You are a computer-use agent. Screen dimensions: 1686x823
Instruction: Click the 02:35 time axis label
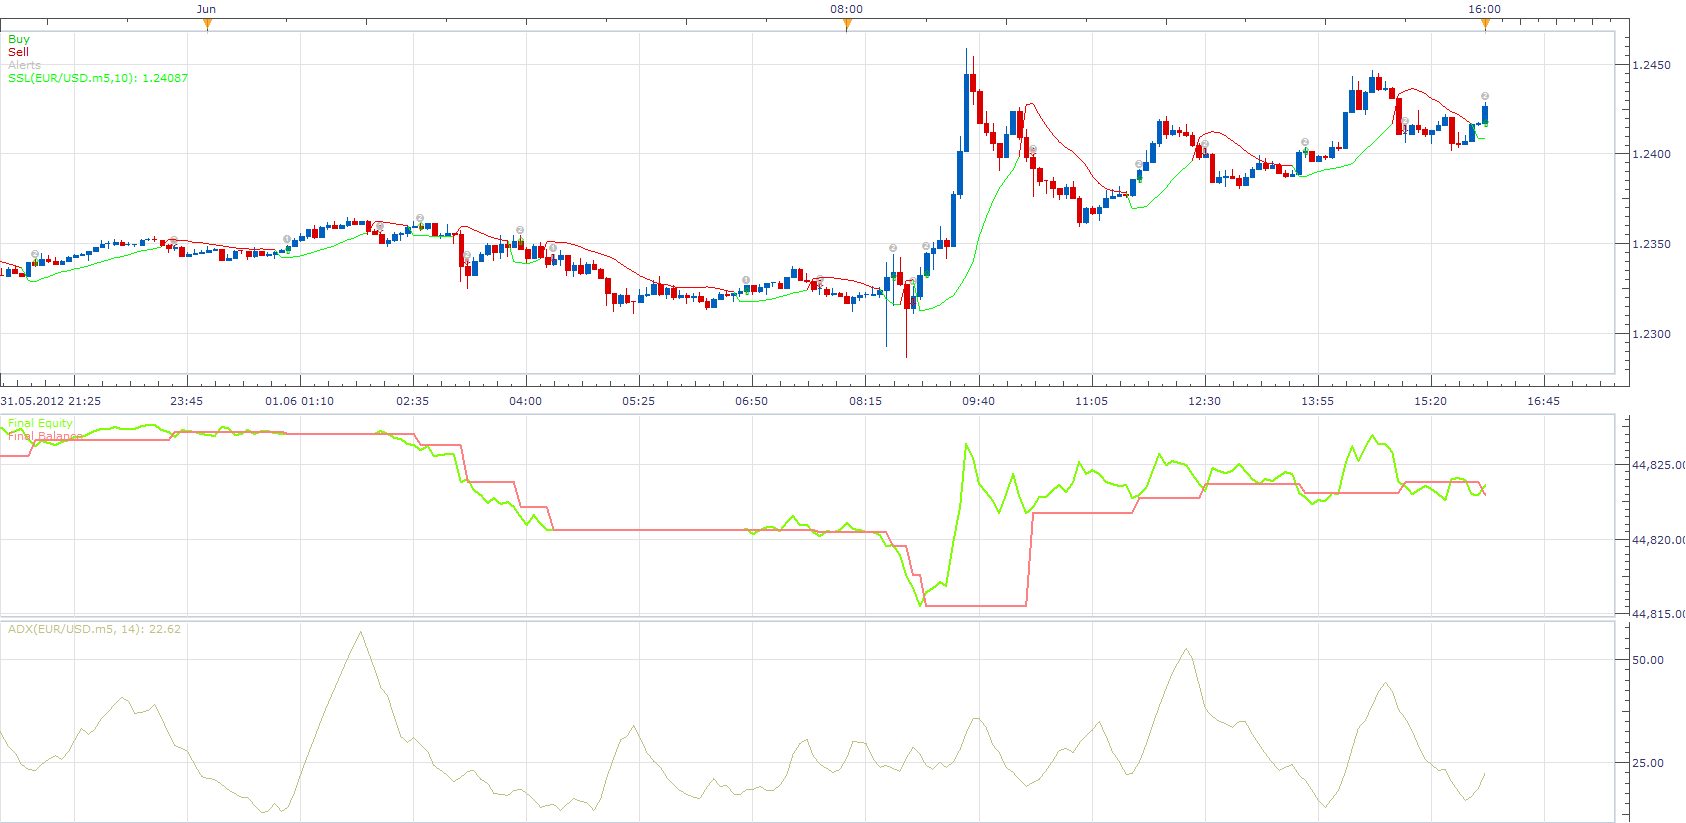click(x=412, y=401)
